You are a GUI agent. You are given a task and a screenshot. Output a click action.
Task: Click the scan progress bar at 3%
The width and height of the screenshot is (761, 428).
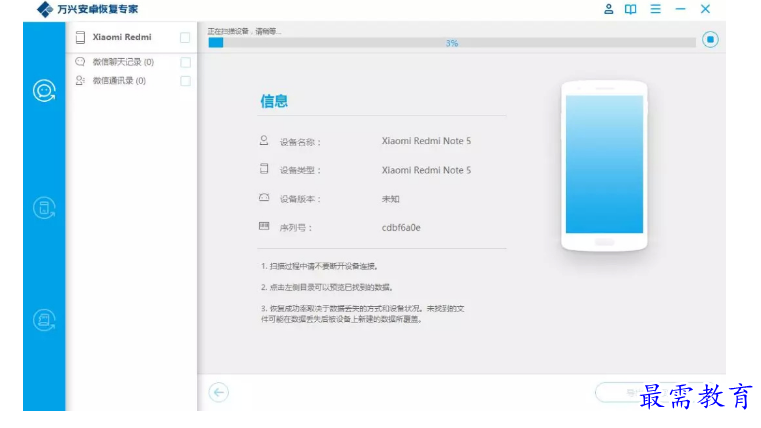(x=452, y=43)
